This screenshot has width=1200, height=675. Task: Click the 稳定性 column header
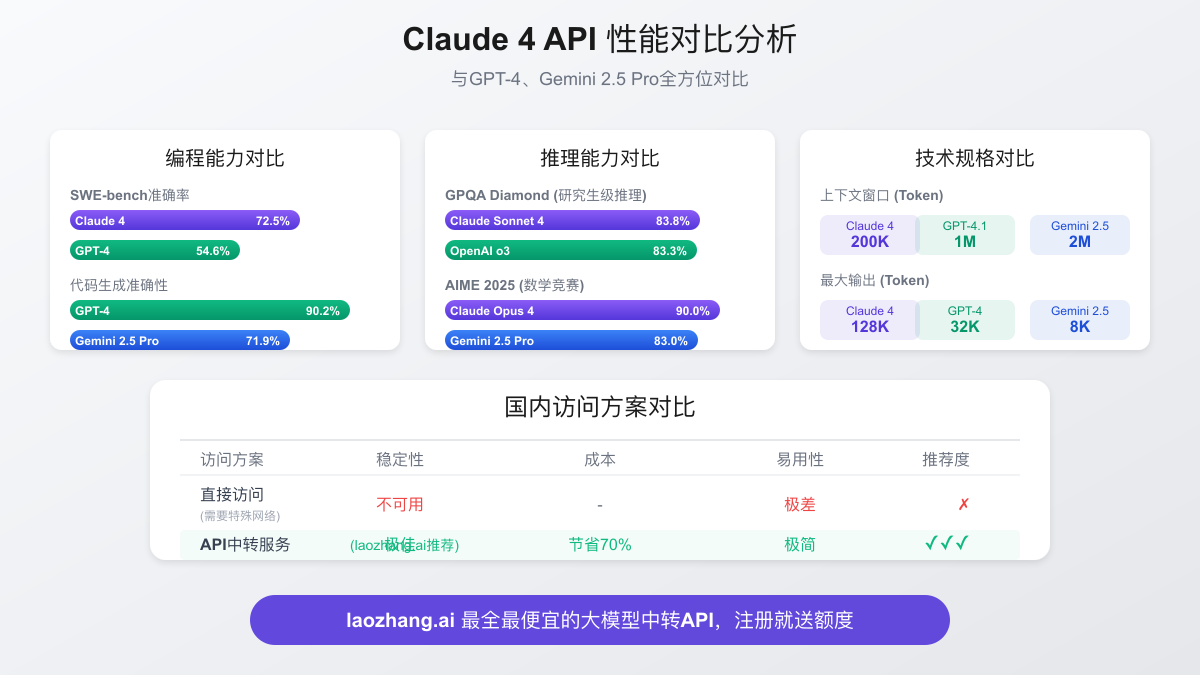(x=400, y=460)
